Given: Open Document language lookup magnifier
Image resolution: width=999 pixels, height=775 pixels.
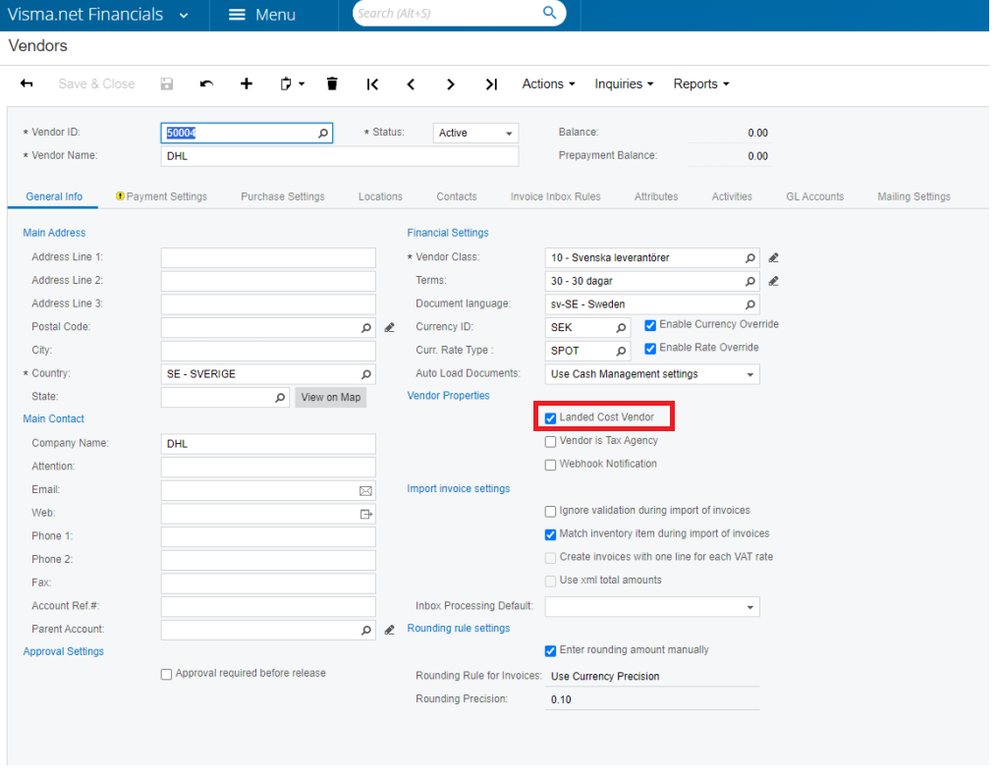Looking at the screenshot, I should point(751,304).
